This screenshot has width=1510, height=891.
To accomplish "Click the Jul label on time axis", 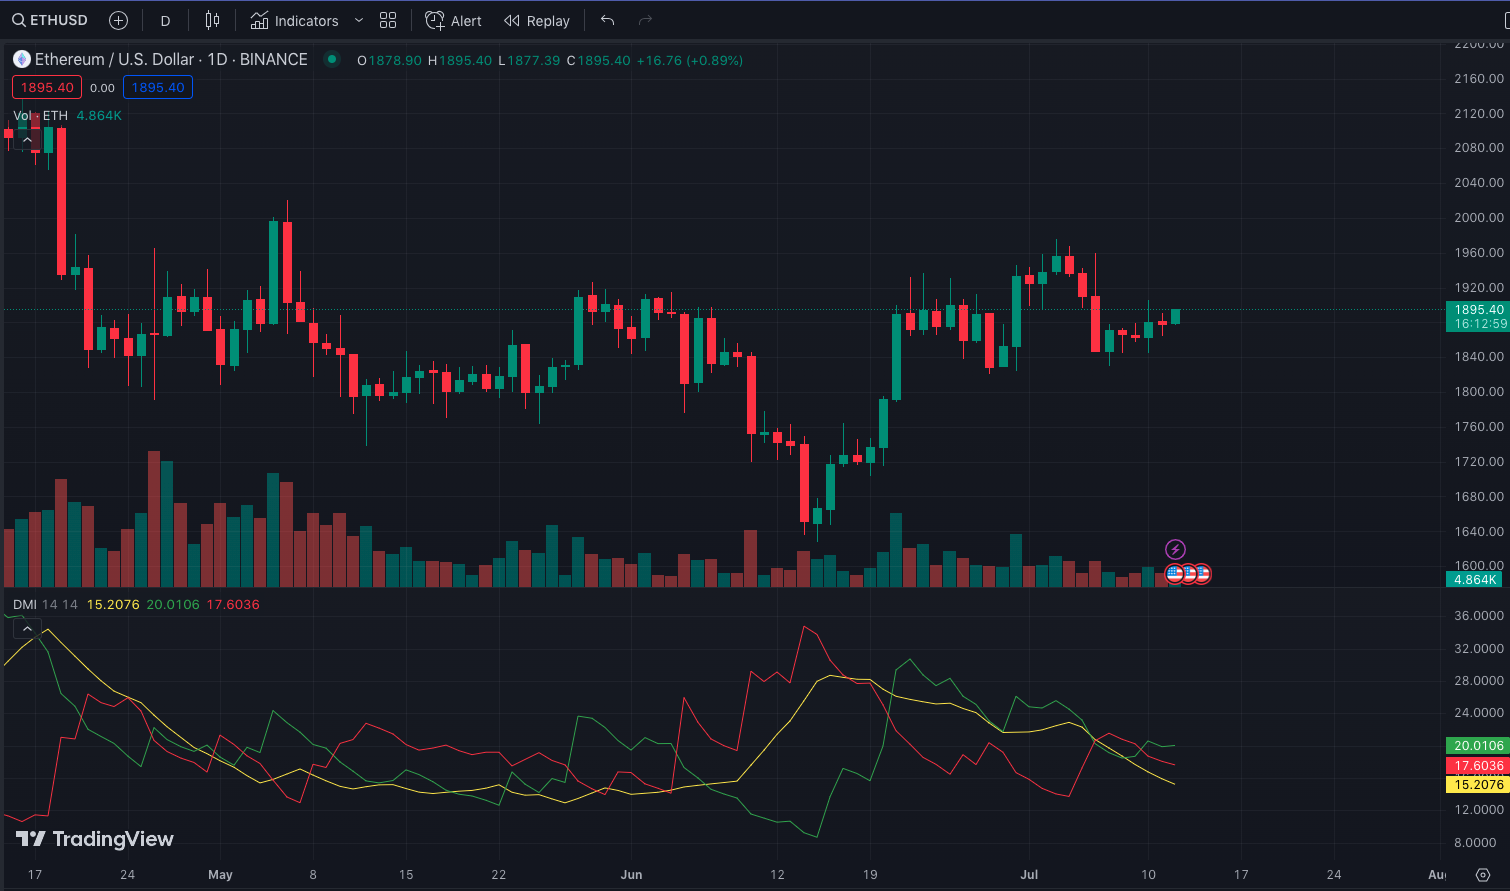I will pyautogui.click(x=1029, y=875).
